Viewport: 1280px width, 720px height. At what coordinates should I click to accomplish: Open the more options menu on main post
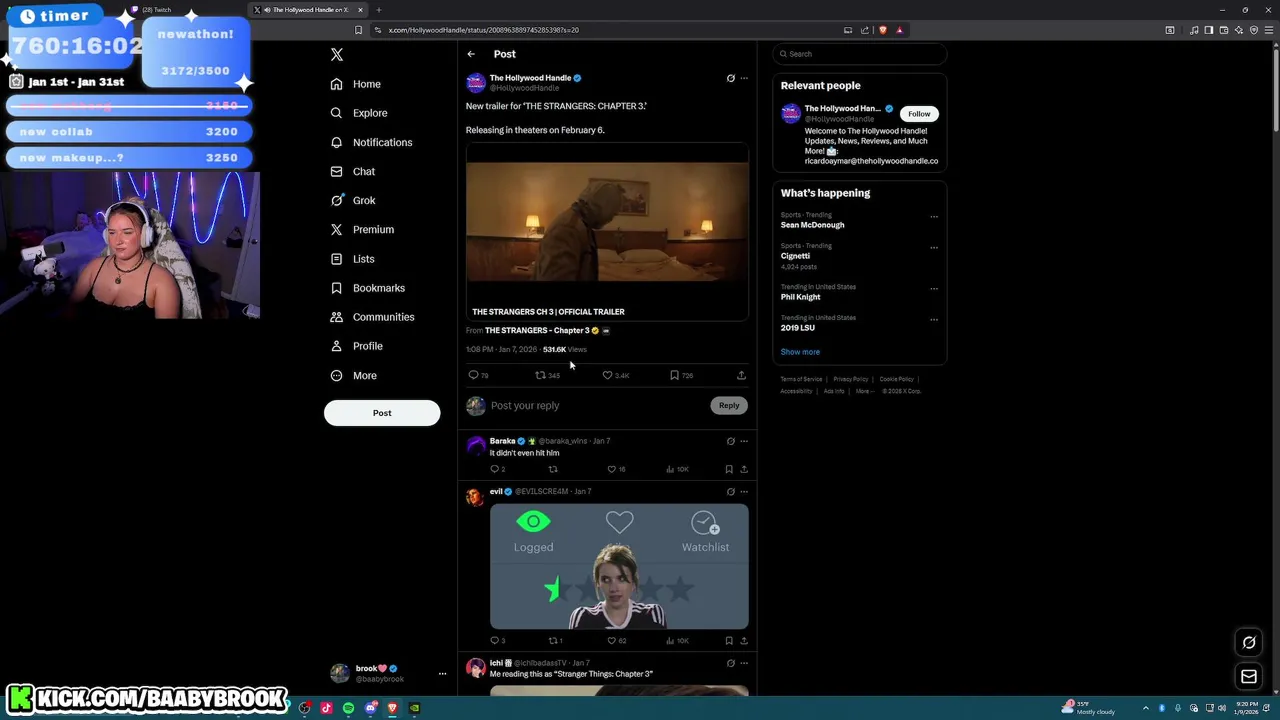click(744, 78)
